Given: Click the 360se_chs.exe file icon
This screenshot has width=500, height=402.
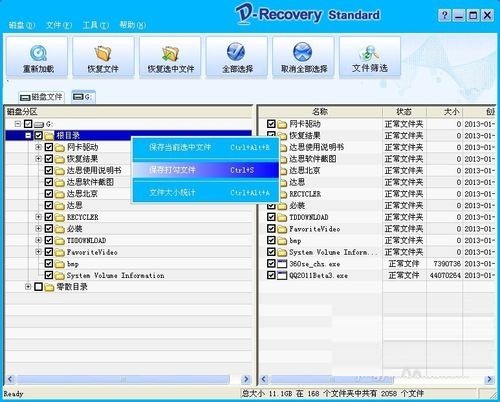Looking at the screenshot, I should (x=282, y=264).
